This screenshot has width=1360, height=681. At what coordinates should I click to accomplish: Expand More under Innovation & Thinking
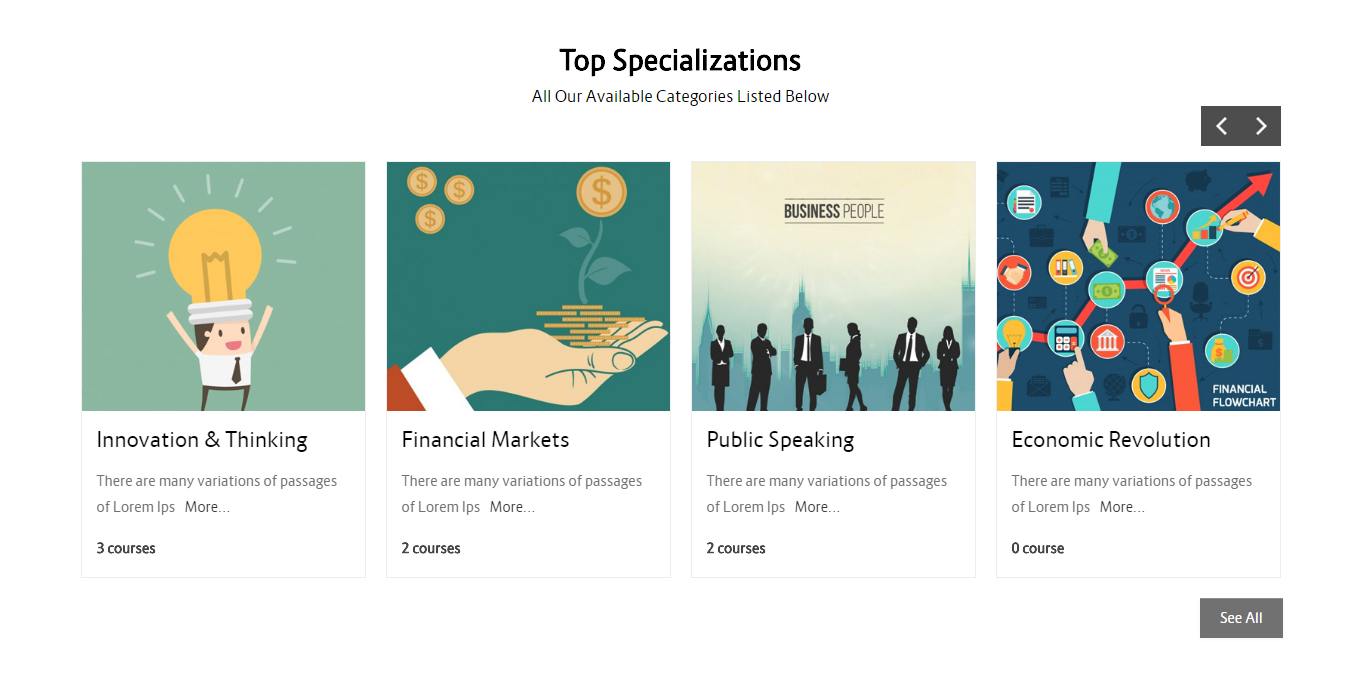click(207, 507)
